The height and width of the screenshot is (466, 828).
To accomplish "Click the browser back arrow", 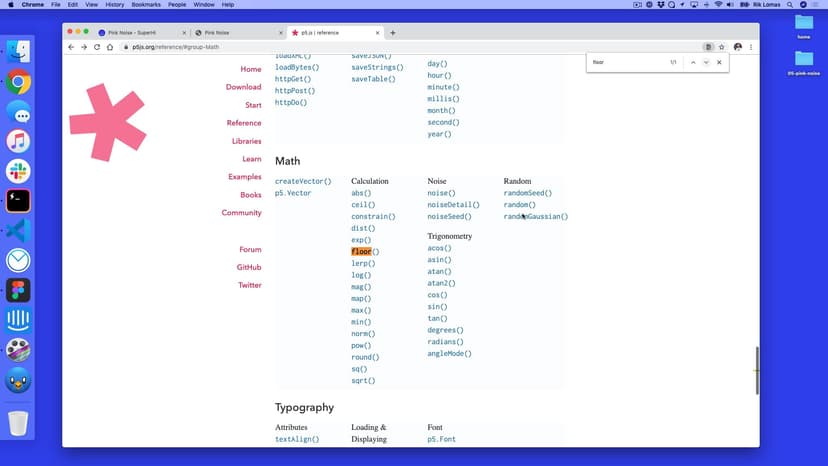I will point(71,47).
